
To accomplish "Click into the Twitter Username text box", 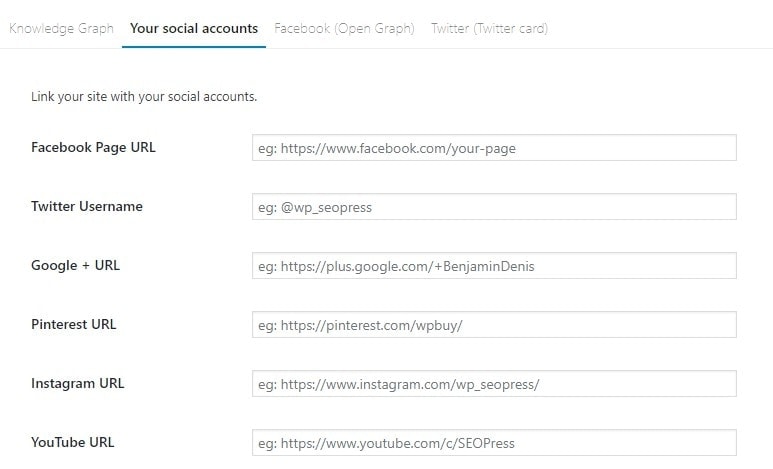I will point(494,207).
